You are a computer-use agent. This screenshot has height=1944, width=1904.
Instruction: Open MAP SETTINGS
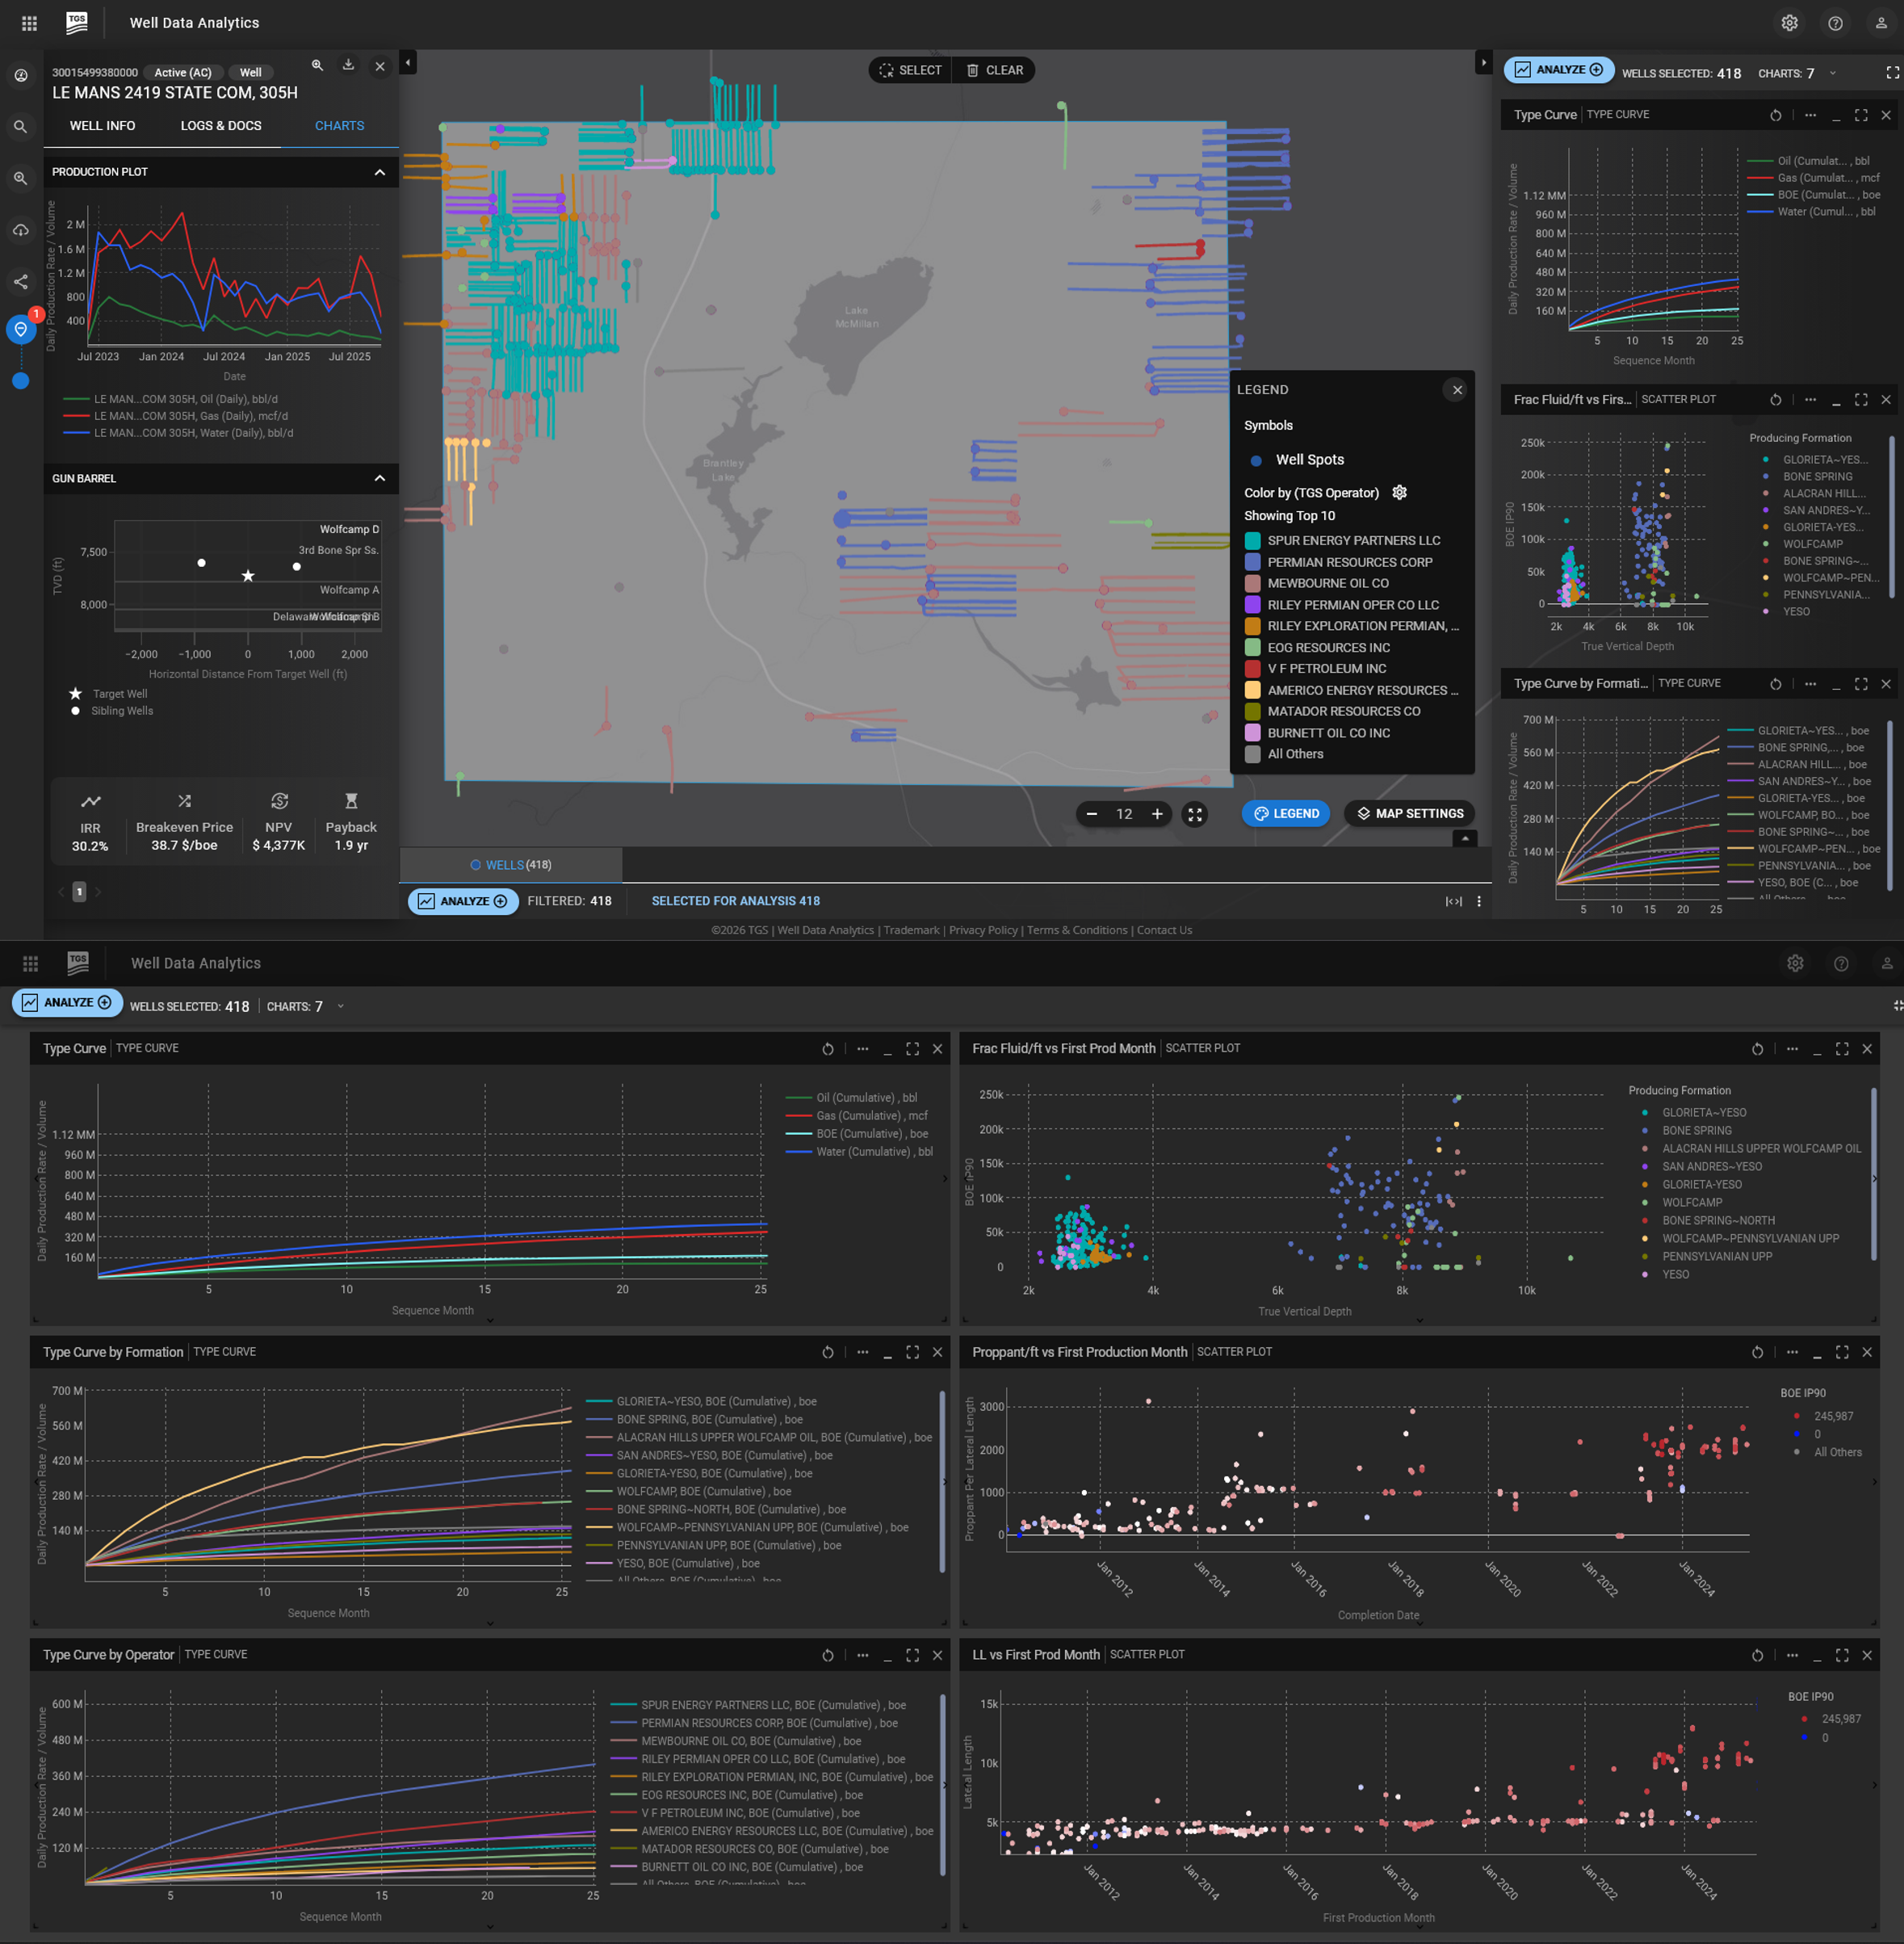coord(1409,813)
